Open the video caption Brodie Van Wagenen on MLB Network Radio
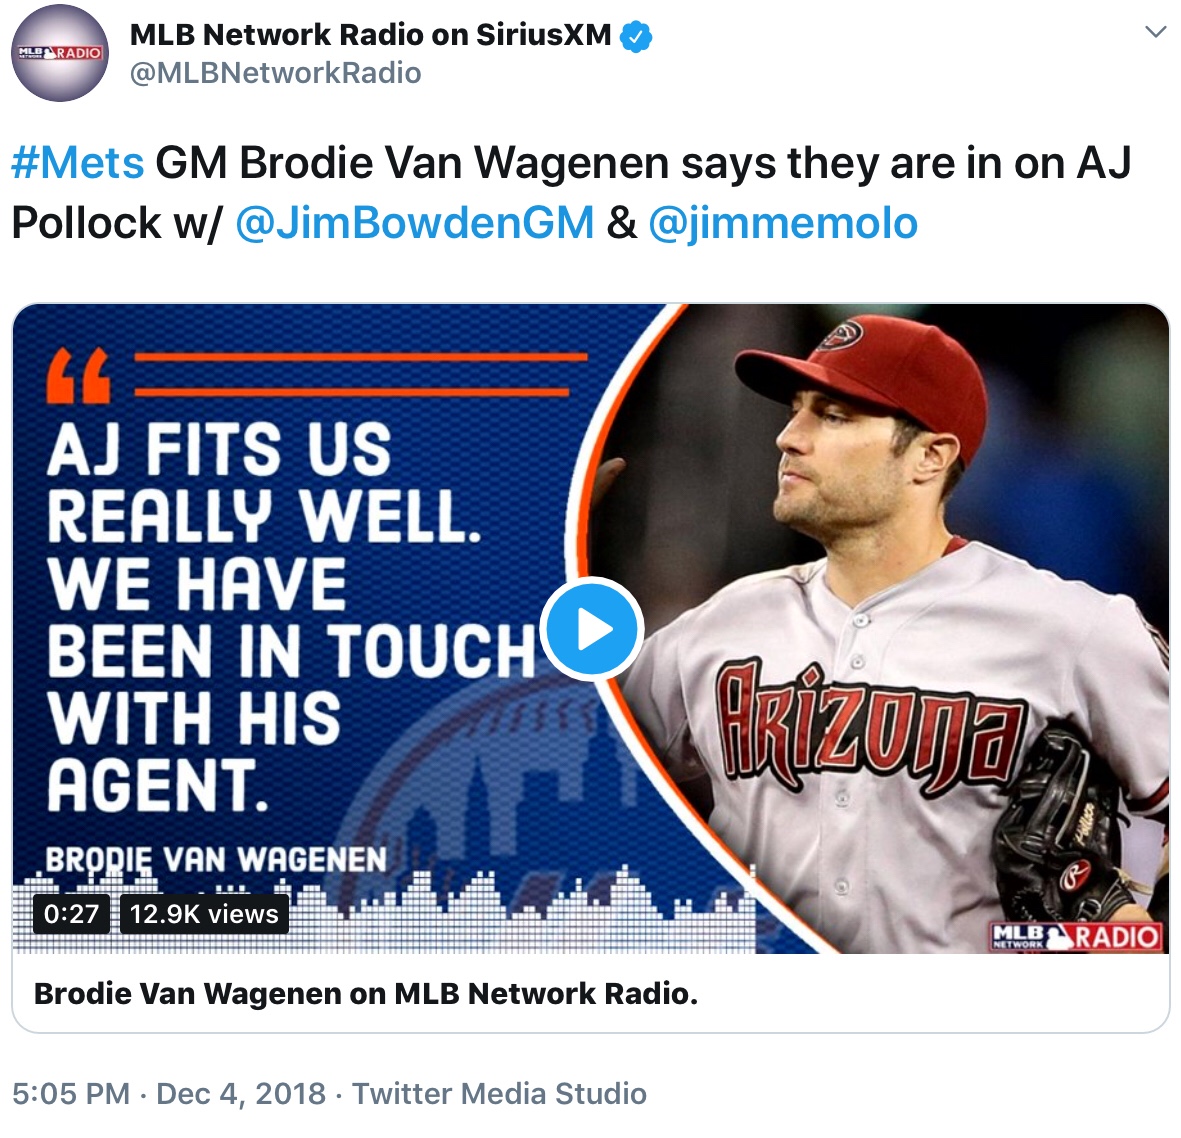This screenshot has height=1138, width=1181. [366, 993]
